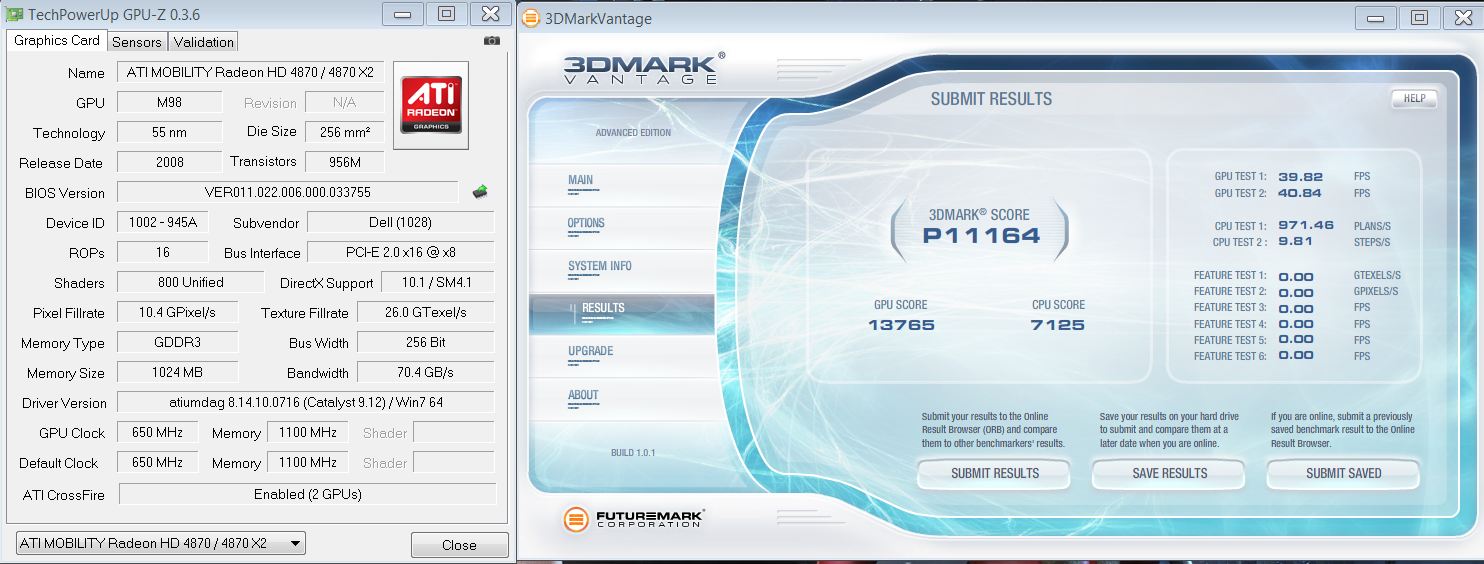Click the Die Size field 256 mm²
This screenshot has height=564, width=1484.
point(345,132)
